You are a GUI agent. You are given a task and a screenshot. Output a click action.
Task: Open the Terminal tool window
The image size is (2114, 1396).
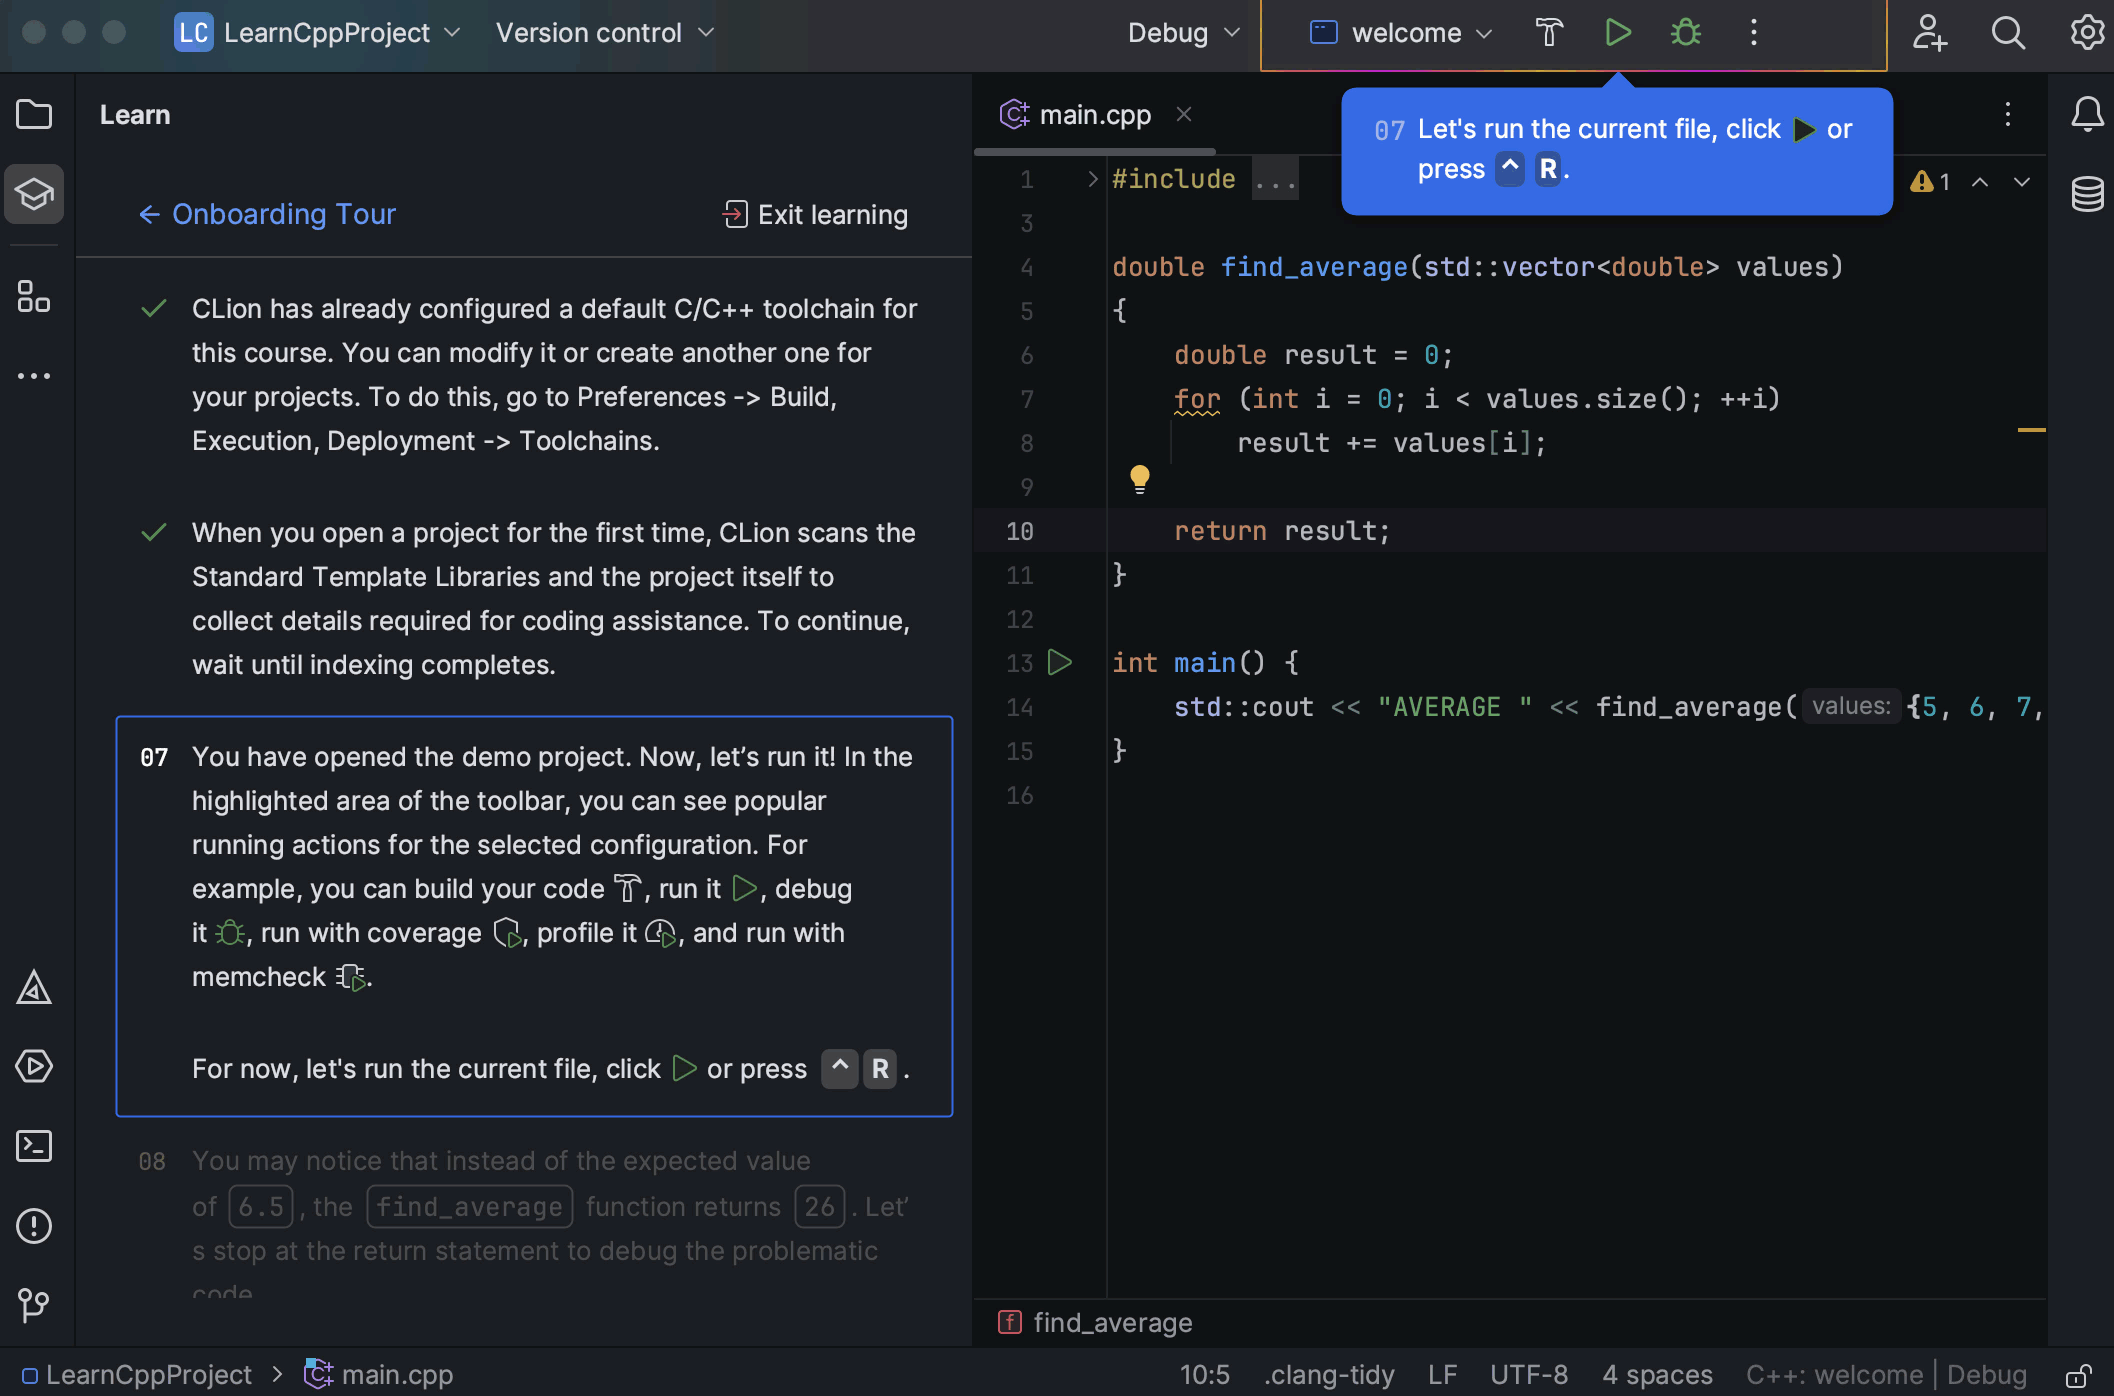pos(34,1146)
